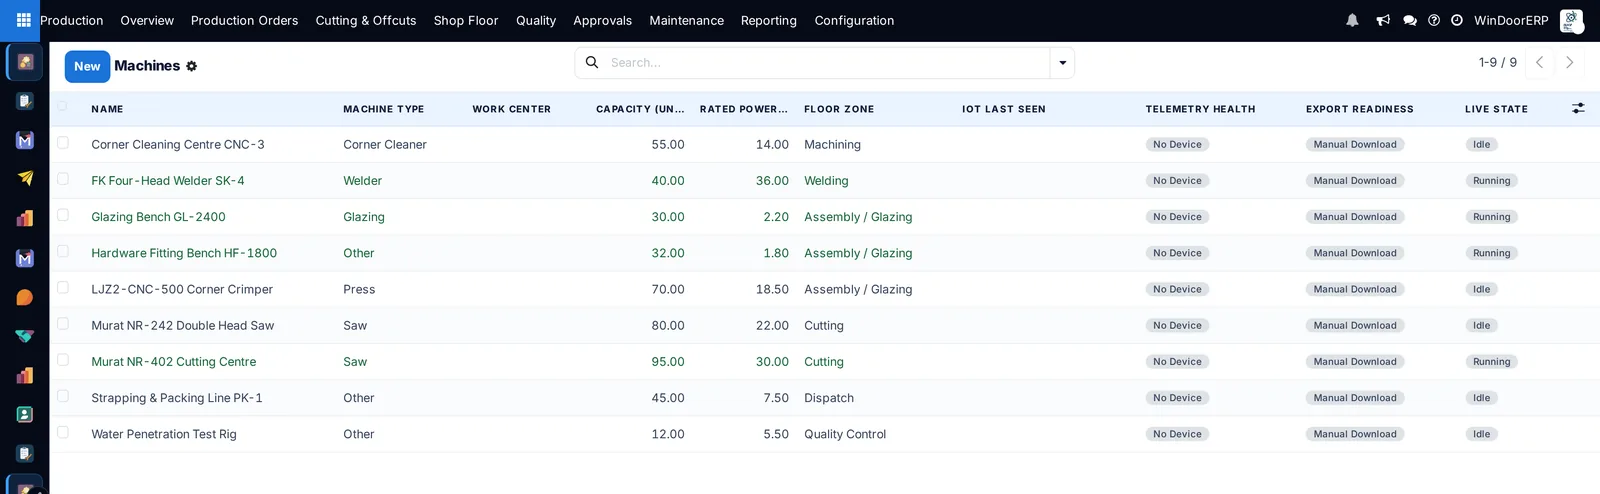Open the FK Four-Head Welder SK-4 record
The height and width of the screenshot is (494, 1600).
tap(168, 181)
